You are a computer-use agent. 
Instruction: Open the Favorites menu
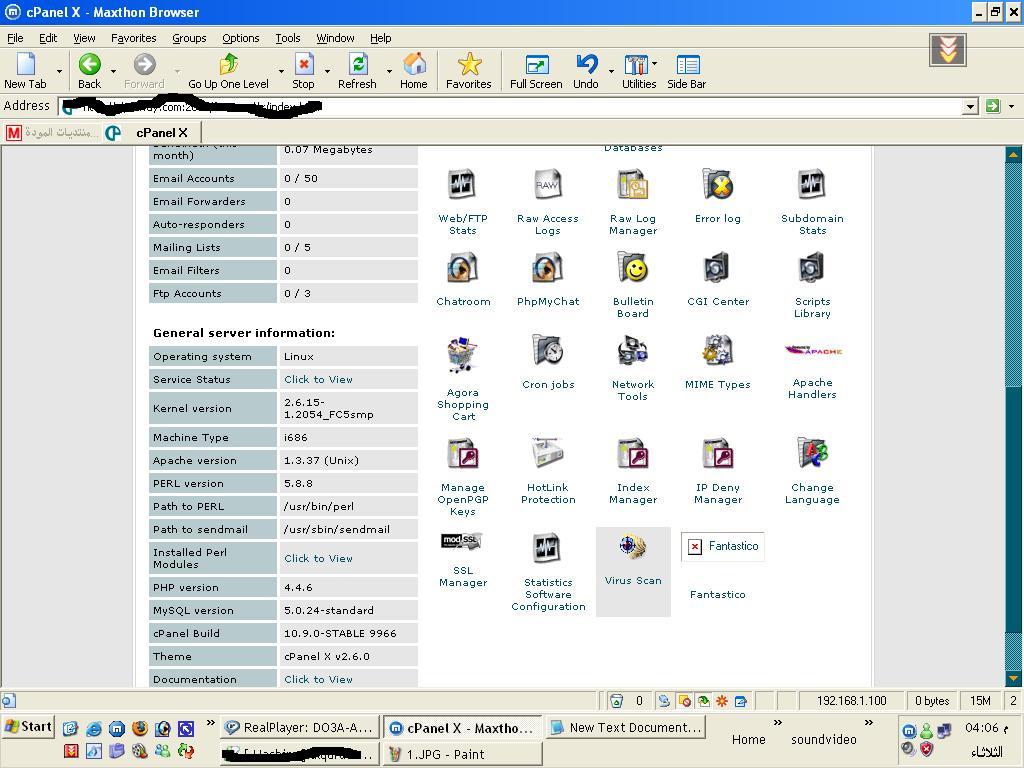(x=133, y=38)
